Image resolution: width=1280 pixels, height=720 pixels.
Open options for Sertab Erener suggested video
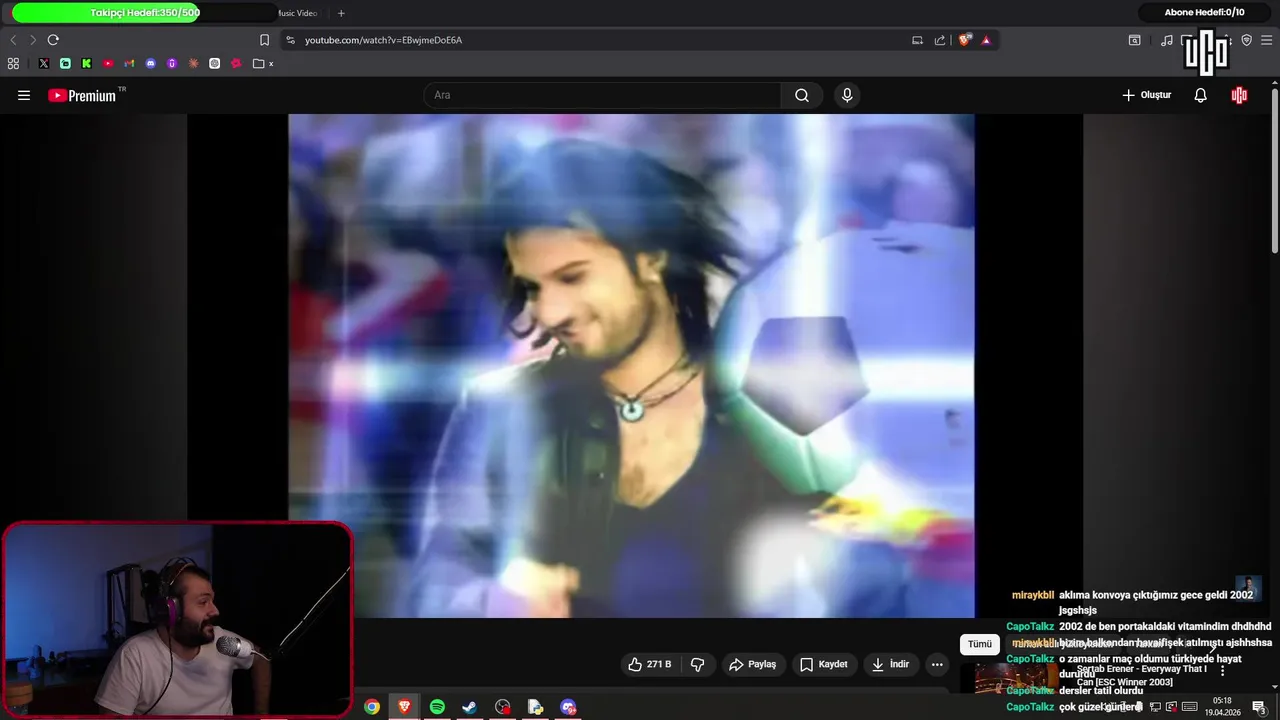pyautogui.click(x=1222, y=671)
